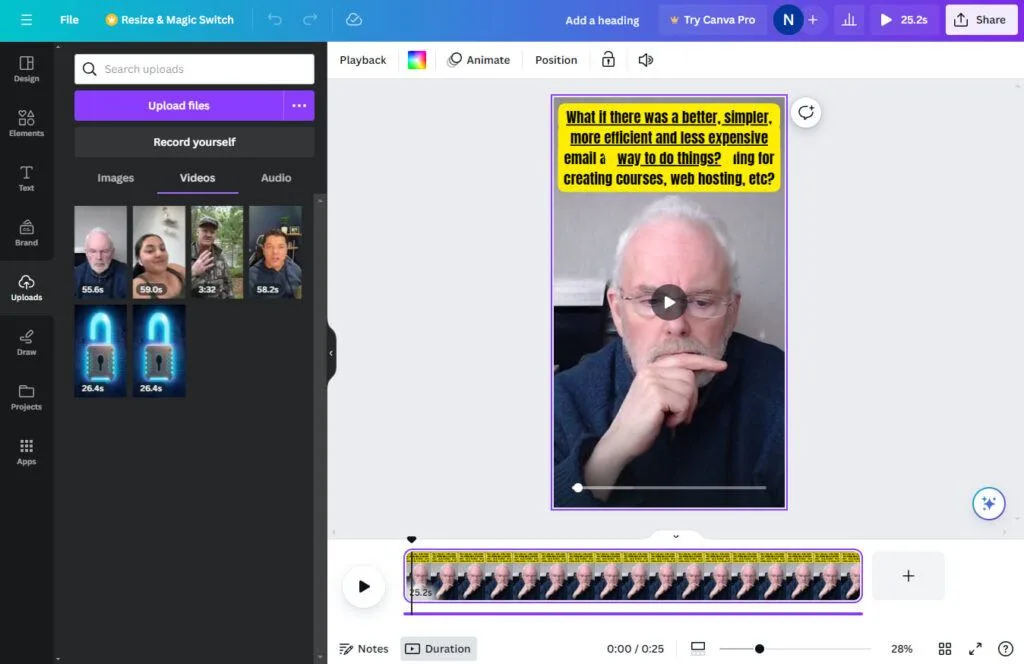Toggle the lock on the selected video

click(608, 60)
